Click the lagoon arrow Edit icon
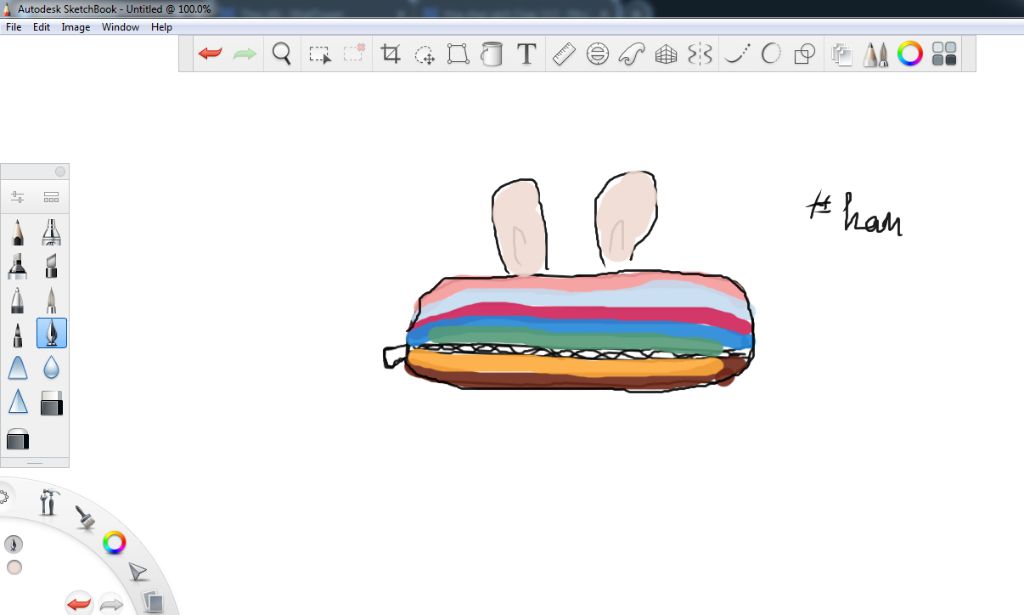Screen dimensions: 1024x615 [x=137, y=572]
